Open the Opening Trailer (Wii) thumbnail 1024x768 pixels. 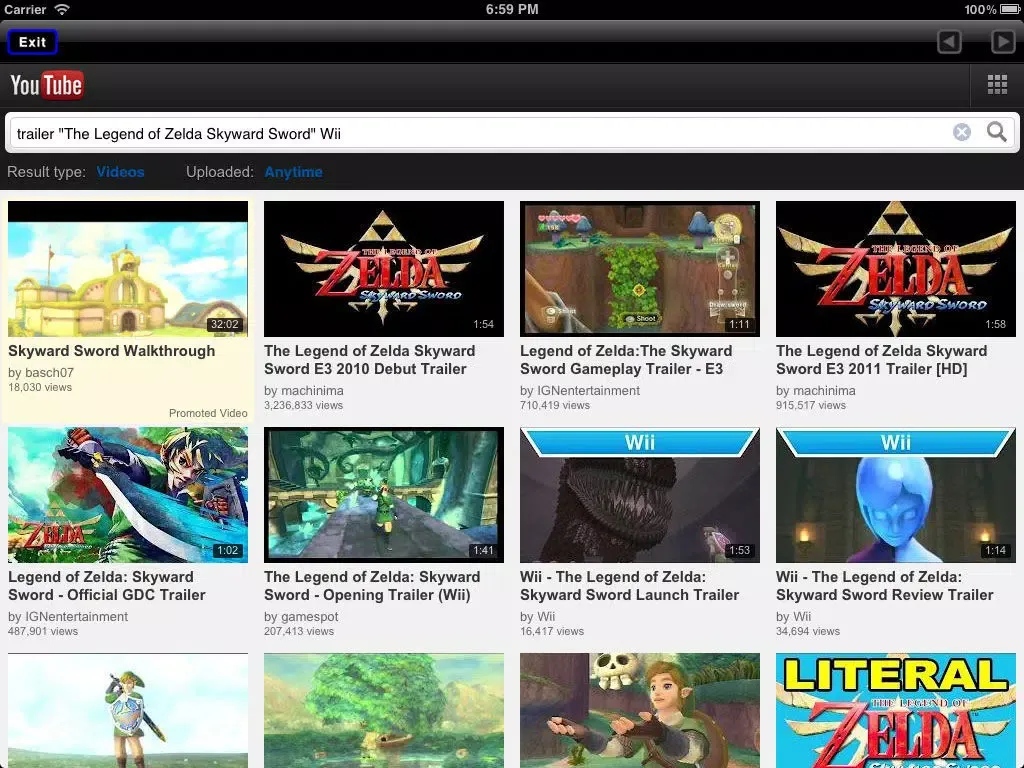click(x=384, y=495)
